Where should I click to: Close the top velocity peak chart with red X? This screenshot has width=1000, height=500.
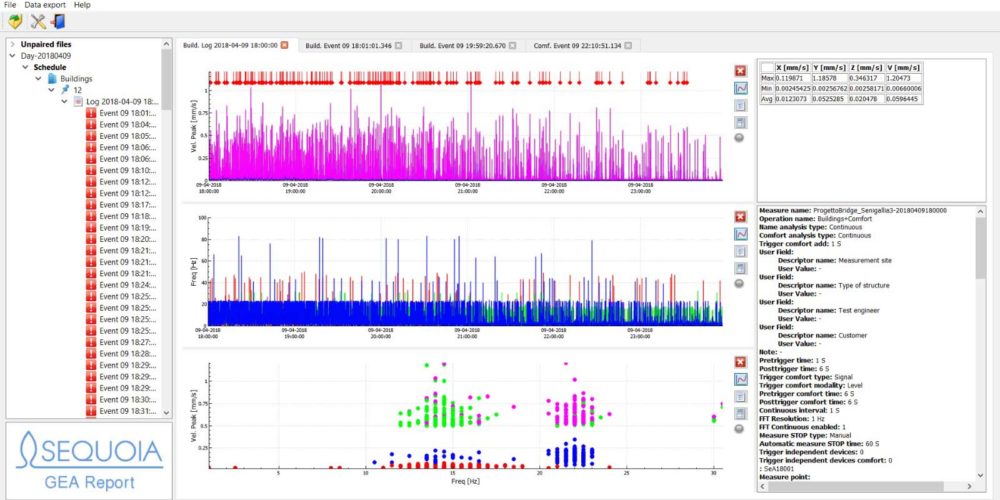pyautogui.click(x=741, y=70)
